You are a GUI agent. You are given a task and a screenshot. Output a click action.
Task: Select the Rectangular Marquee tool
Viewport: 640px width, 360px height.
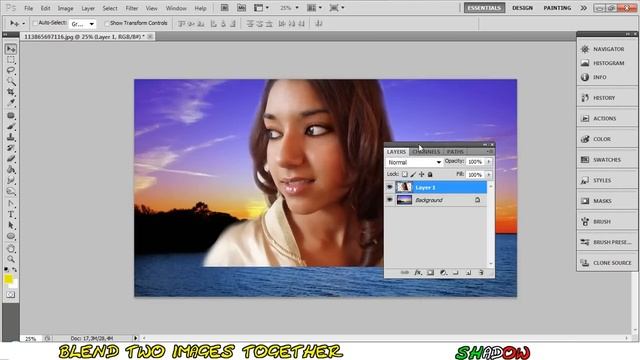(11, 60)
